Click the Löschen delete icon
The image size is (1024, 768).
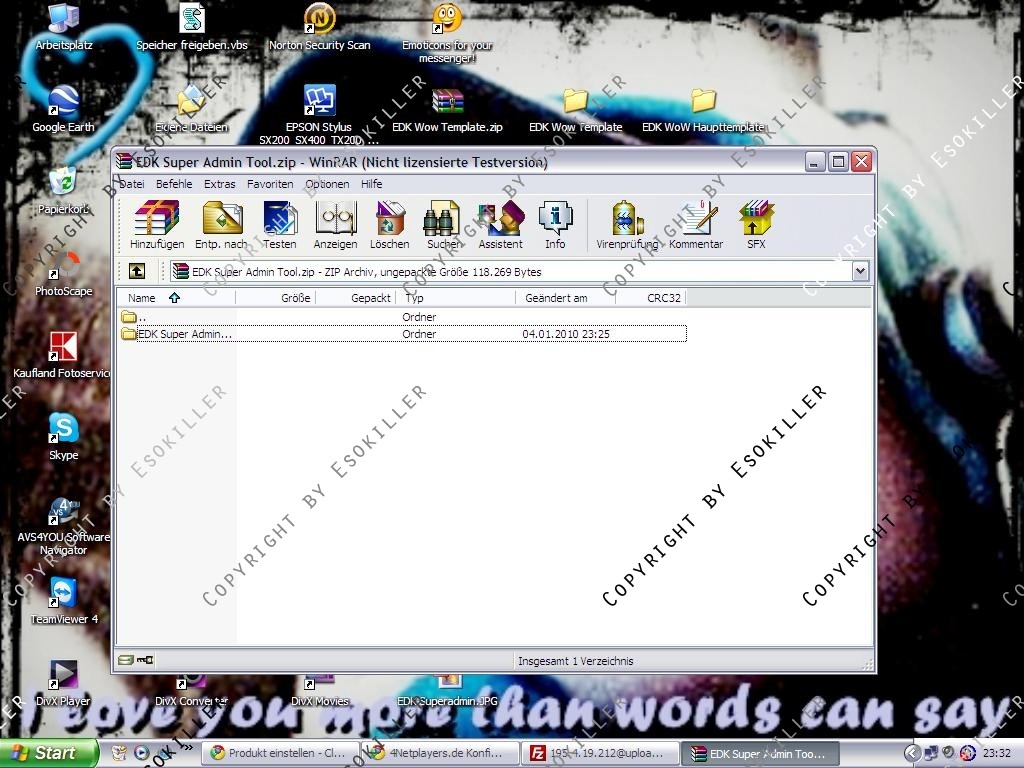click(x=389, y=224)
